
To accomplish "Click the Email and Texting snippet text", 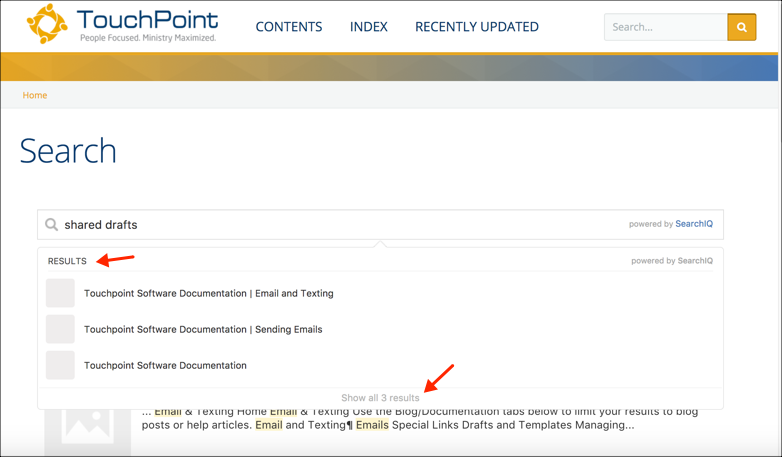I will (x=420, y=418).
